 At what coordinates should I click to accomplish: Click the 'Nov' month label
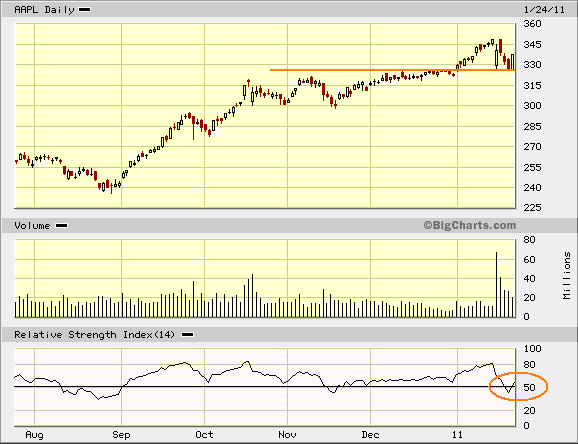click(x=288, y=435)
